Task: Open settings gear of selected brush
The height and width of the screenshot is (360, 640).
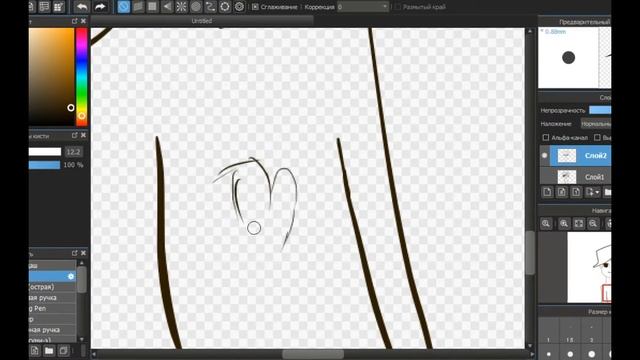Action: point(71,276)
